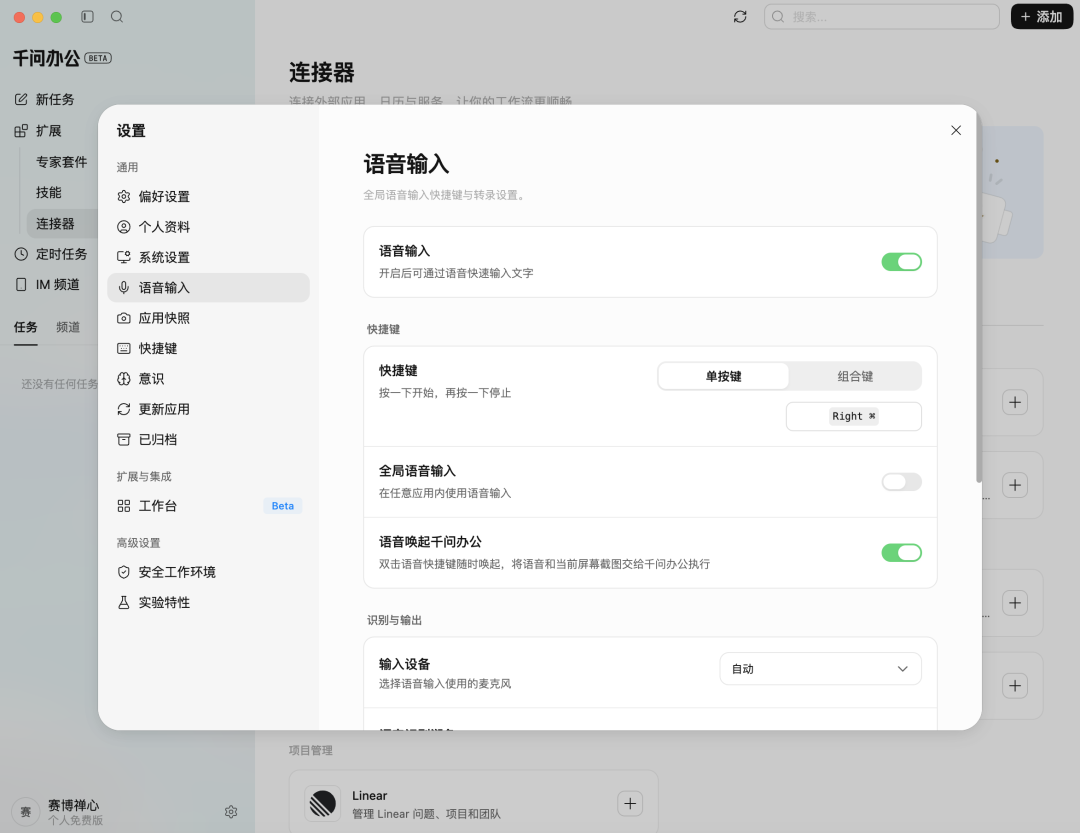Image resolution: width=1080 pixels, height=833 pixels.
Task: Switch shortcut mode to 组合键
Action: coord(855,376)
